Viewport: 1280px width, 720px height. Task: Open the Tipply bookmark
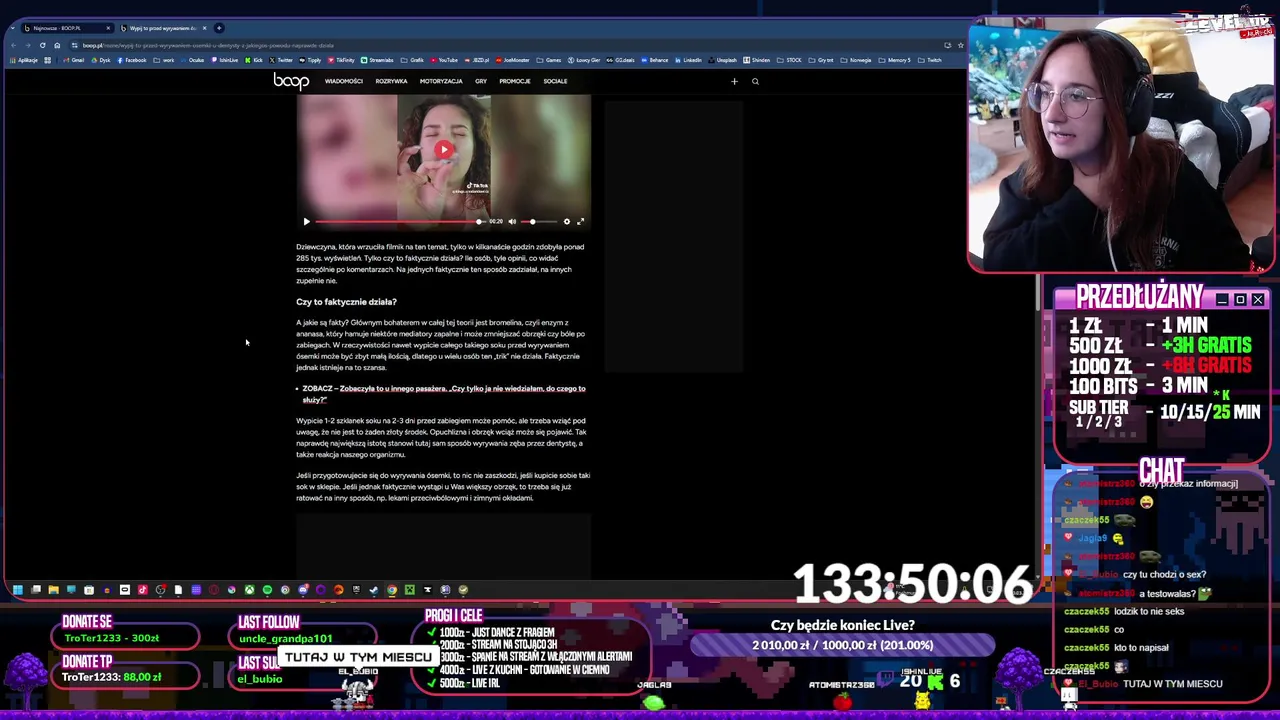pyautogui.click(x=310, y=60)
